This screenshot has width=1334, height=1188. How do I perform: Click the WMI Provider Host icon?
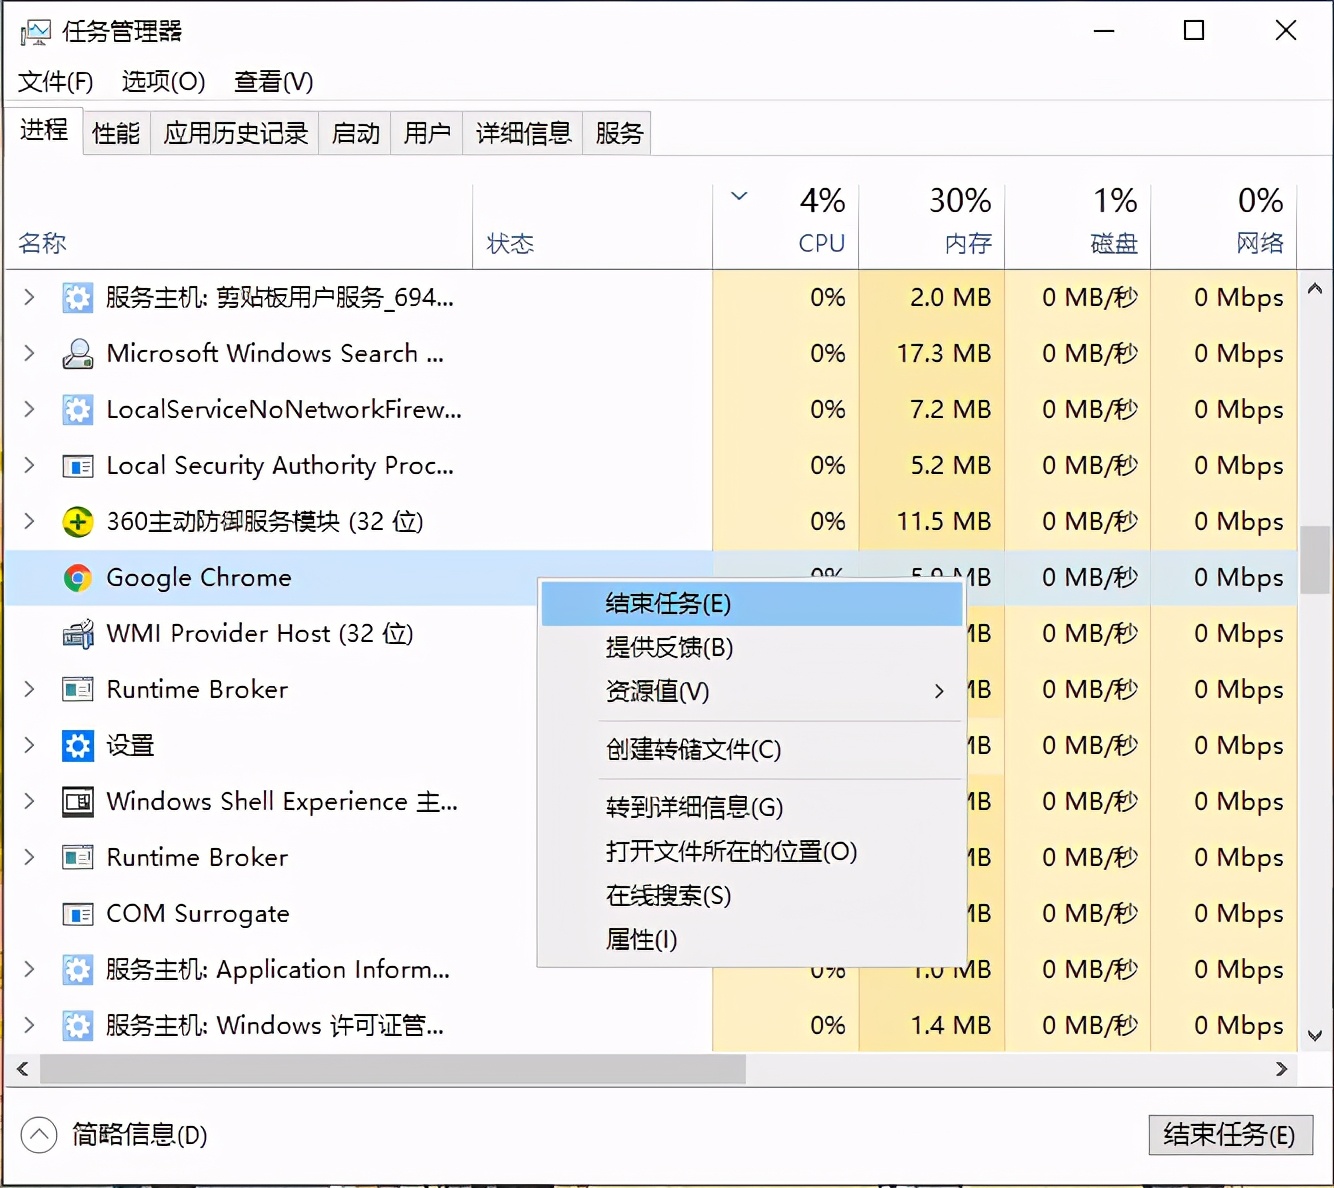(x=78, y=633)
